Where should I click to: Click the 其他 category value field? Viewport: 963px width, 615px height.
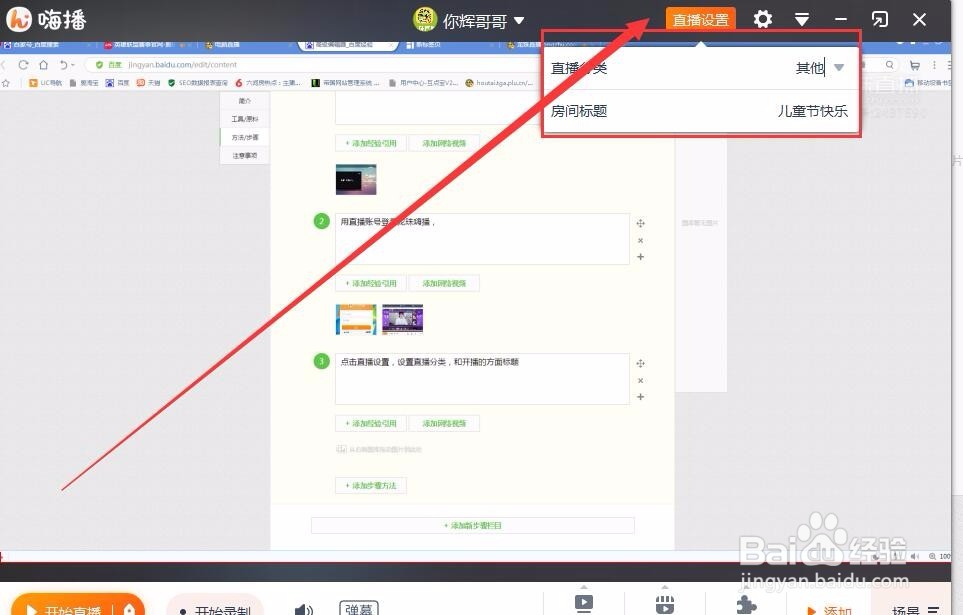tap(810, 68)
